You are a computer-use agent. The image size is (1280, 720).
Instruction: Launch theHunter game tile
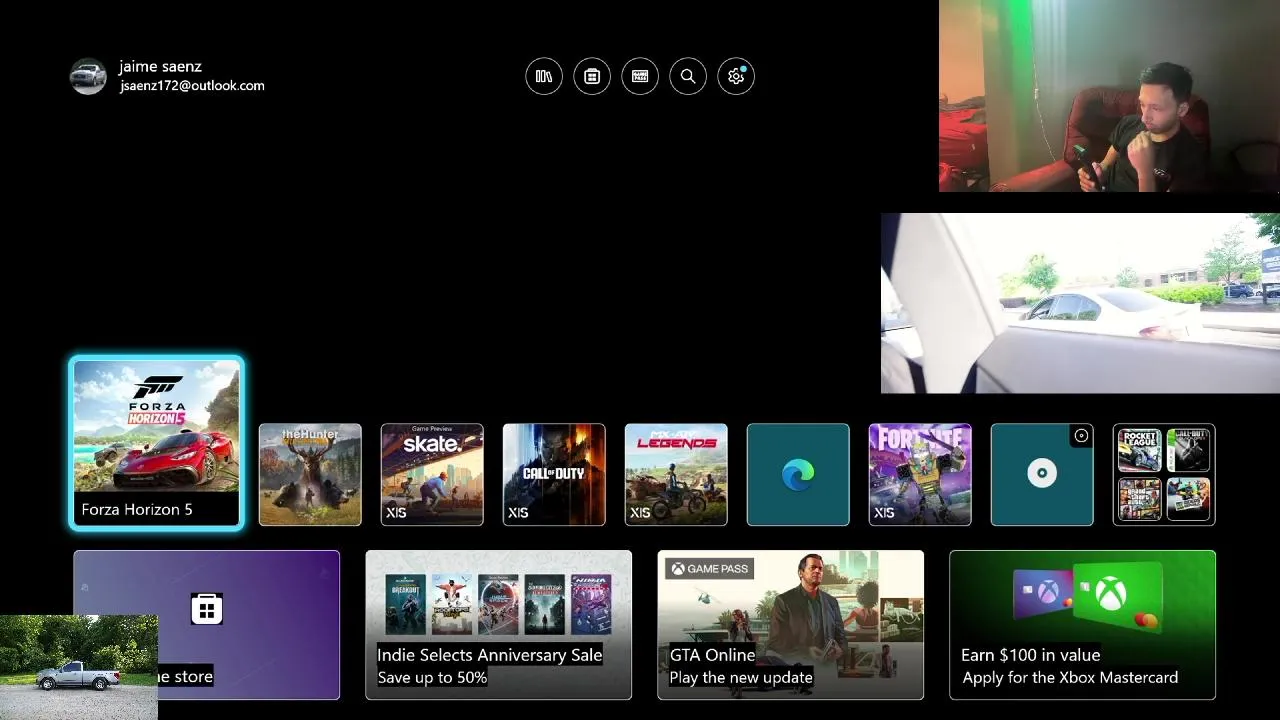310,474
